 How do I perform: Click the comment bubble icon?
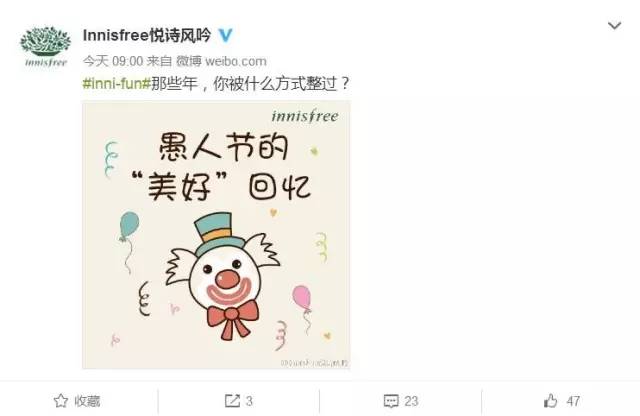tap(391, 401)
